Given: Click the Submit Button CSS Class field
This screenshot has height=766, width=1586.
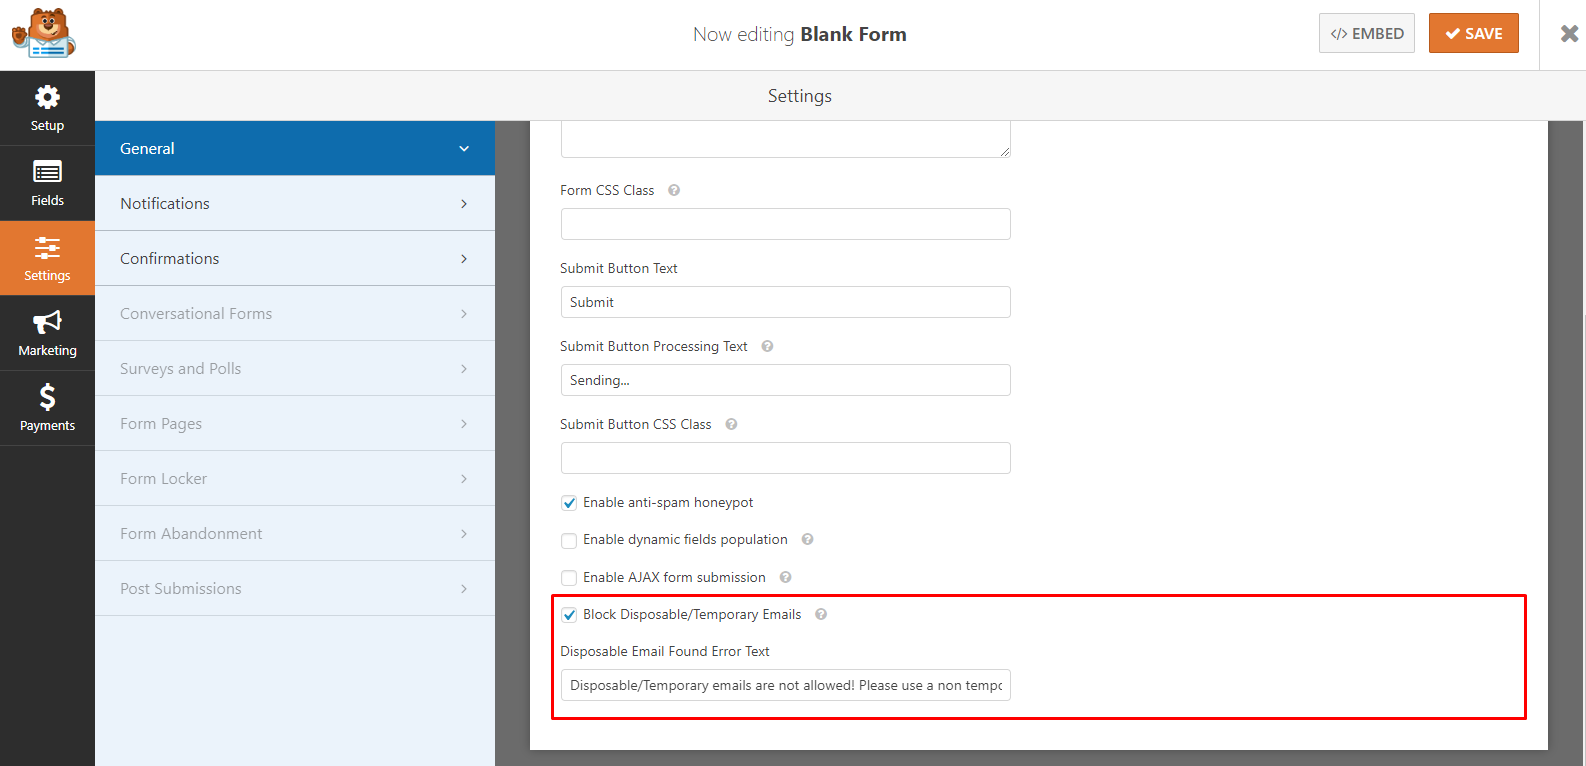Looking at the screenshot, I should 785,458.
